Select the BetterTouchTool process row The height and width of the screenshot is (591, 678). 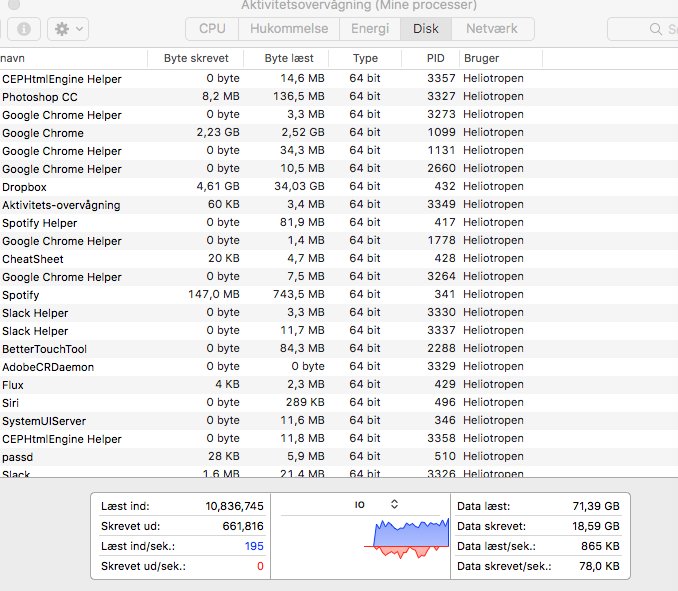pos(339,349)
